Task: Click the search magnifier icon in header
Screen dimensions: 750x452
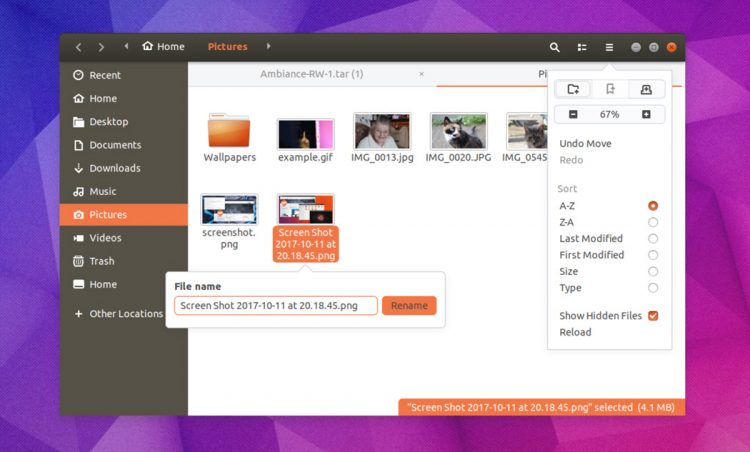Action: tap(555, 47)
